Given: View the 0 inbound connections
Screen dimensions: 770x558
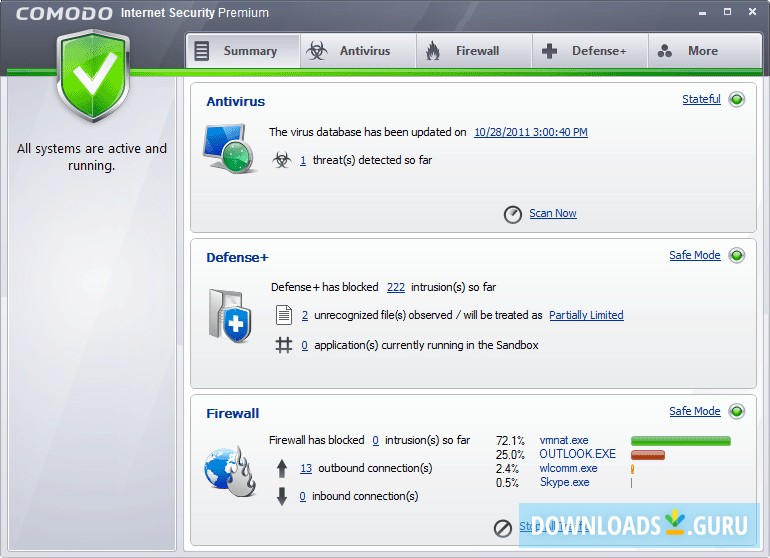Looking at the screenshot, I should tap(302, 496).
